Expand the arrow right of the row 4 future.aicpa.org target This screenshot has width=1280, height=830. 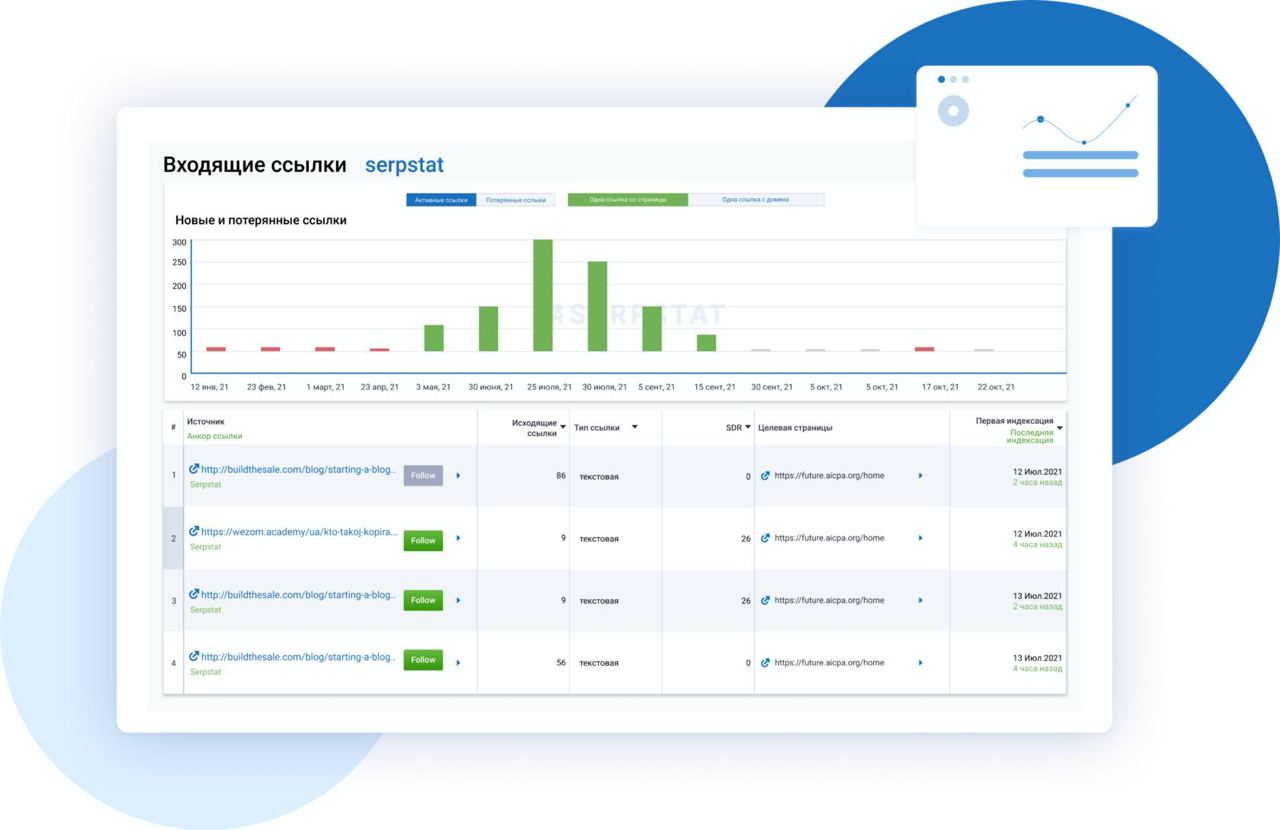tap(920, 663)
